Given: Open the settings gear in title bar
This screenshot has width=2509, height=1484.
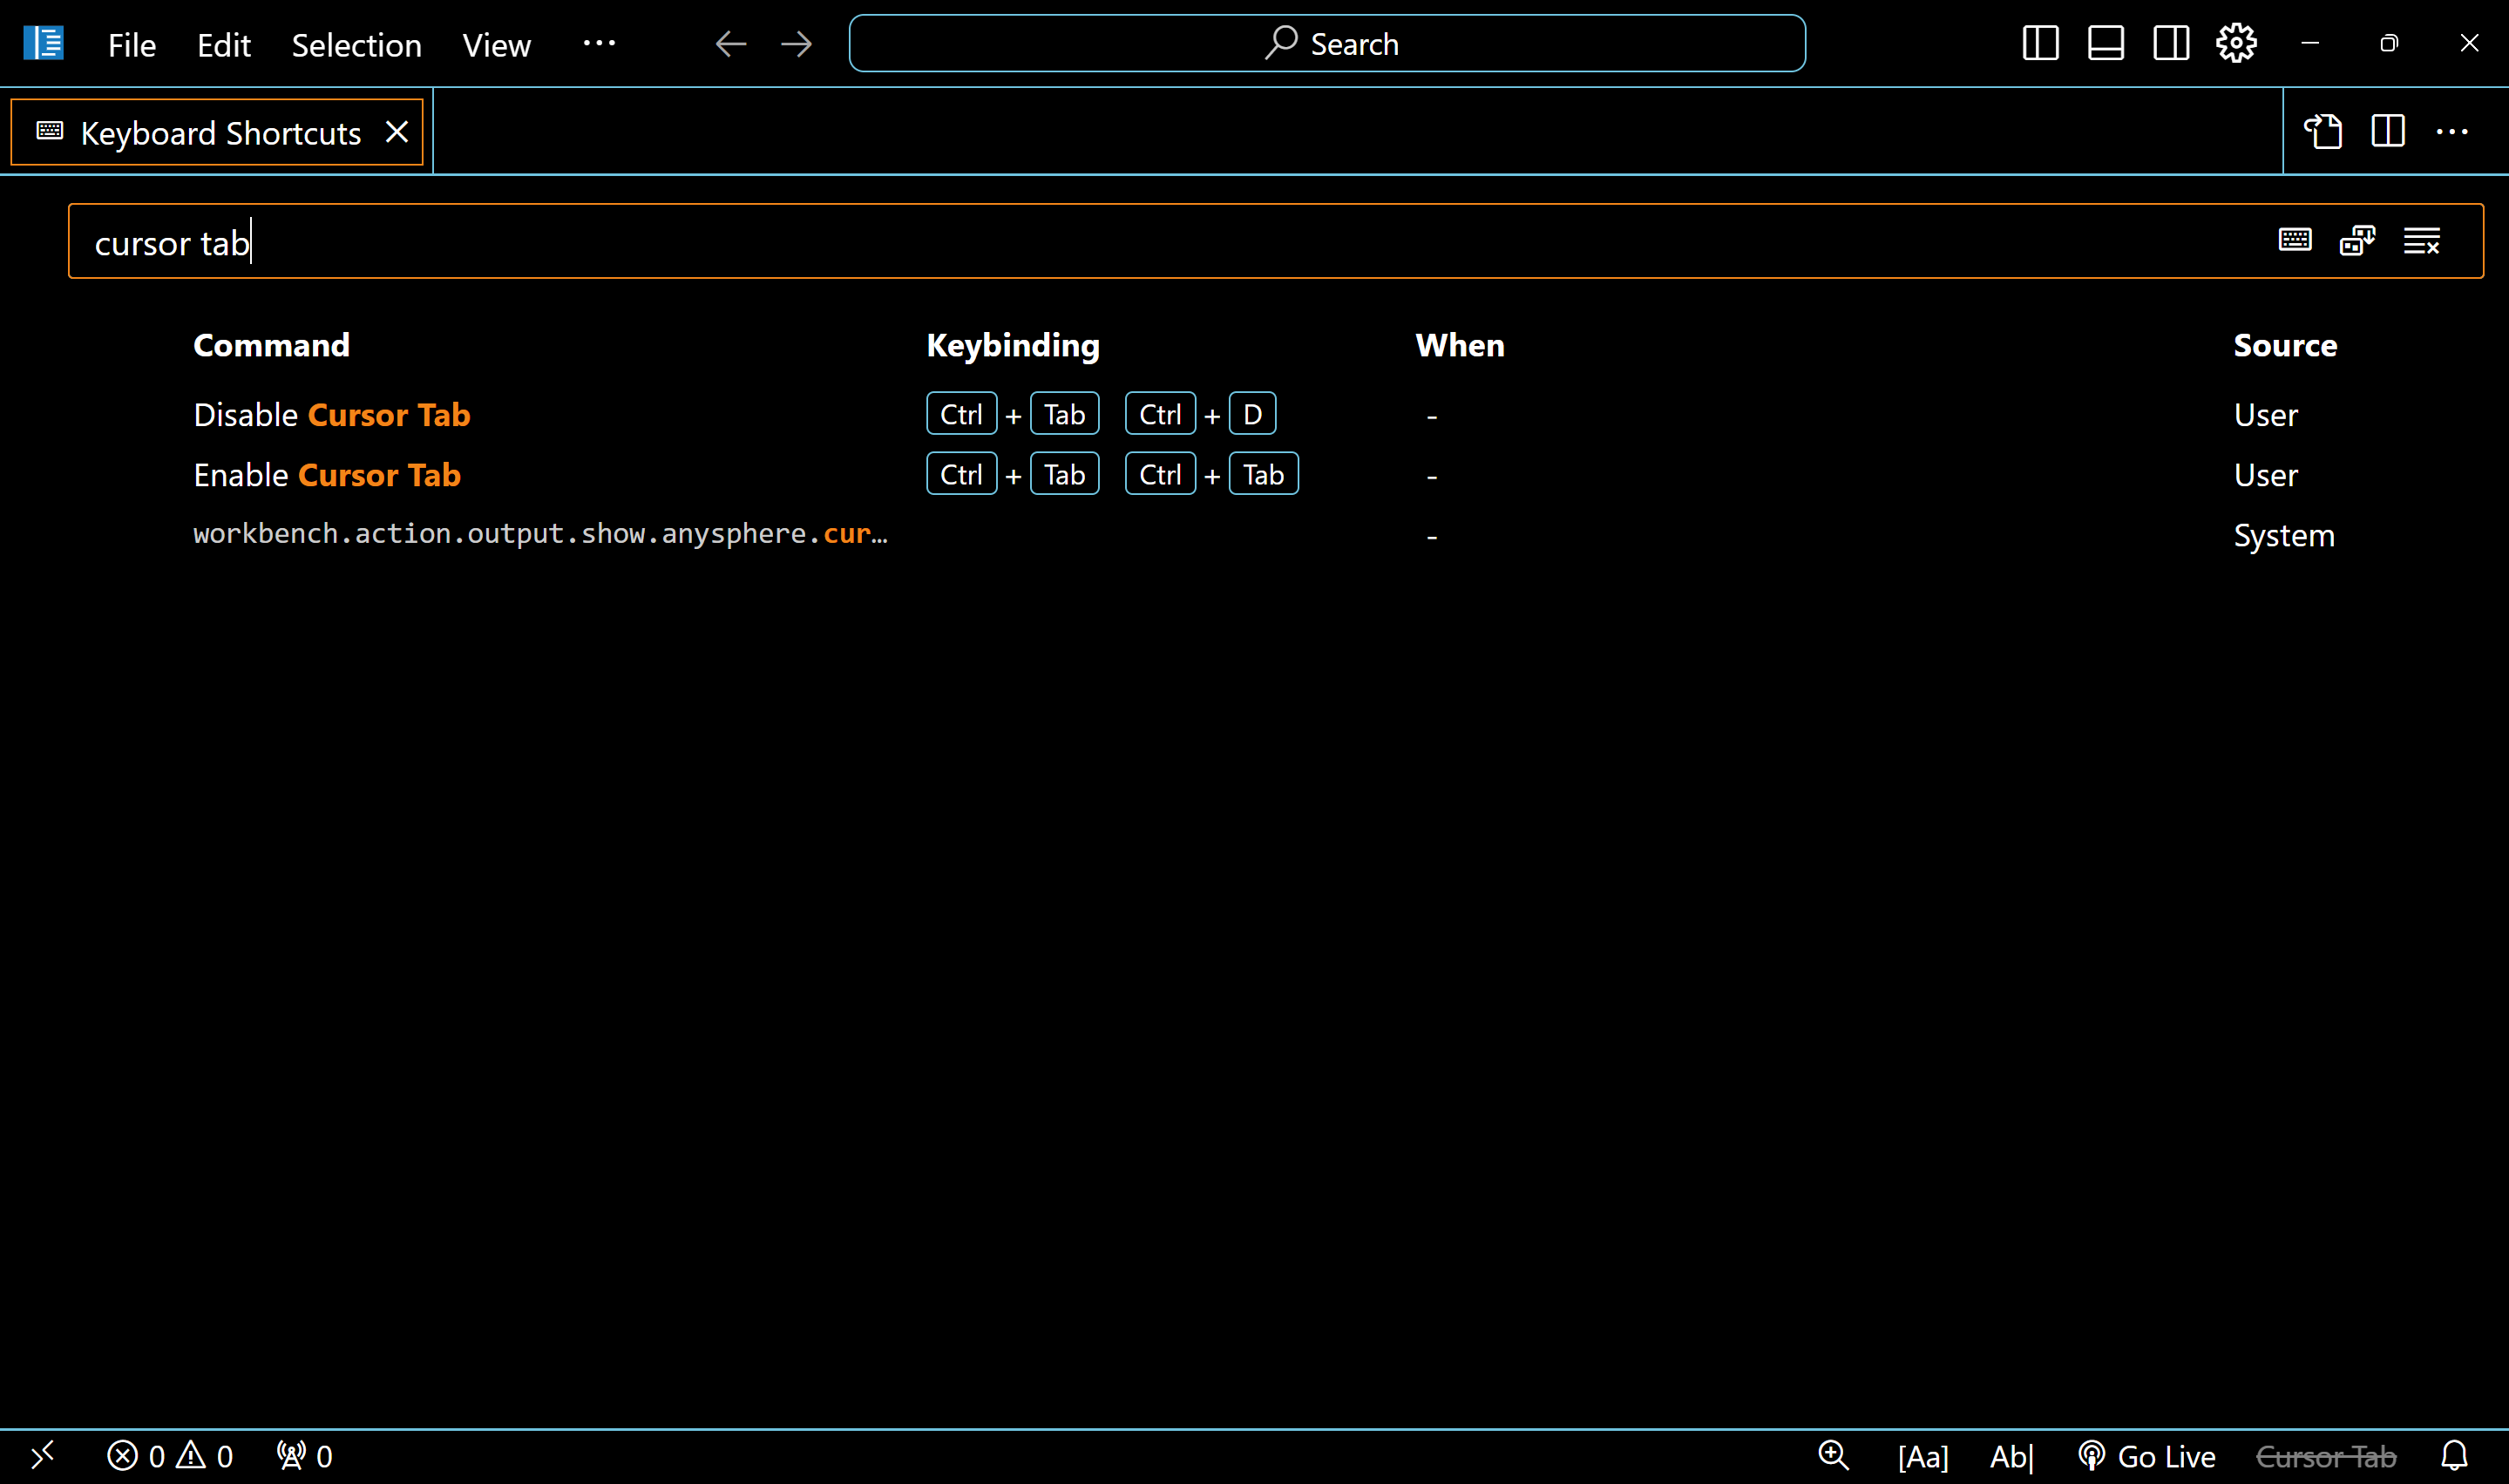Looking at the screenshot, I should 2236,43.
